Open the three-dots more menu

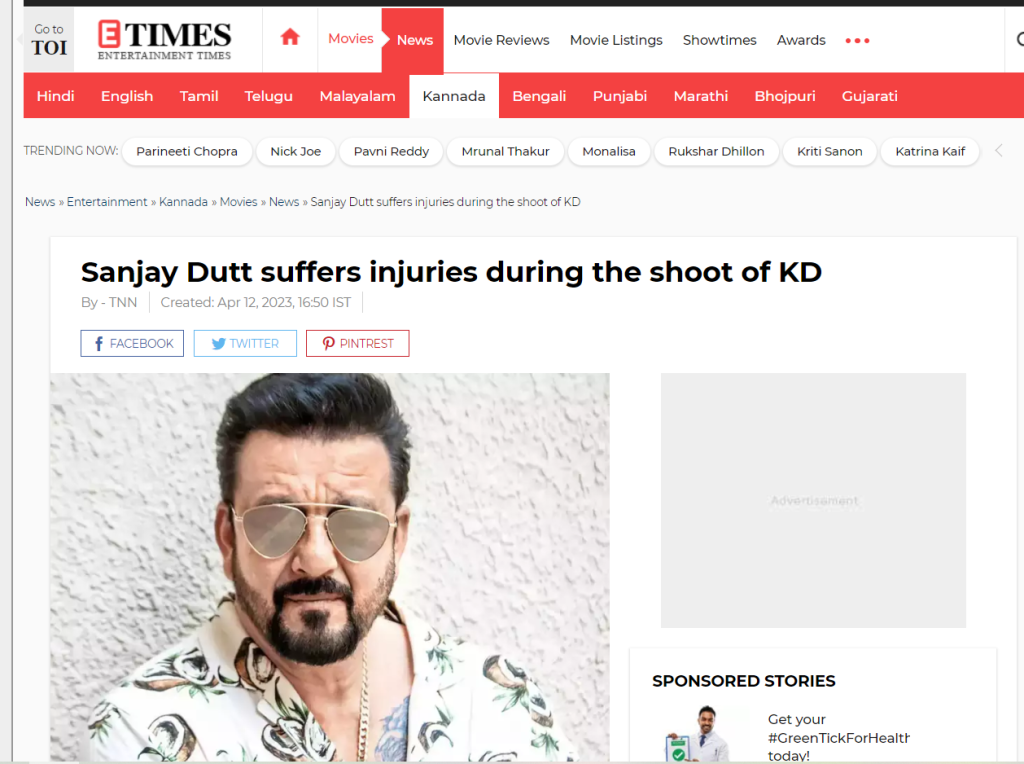coord(857,40)
